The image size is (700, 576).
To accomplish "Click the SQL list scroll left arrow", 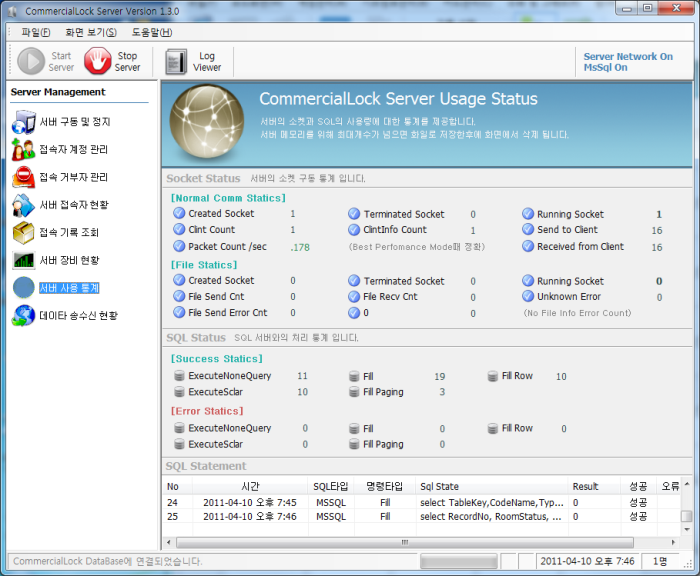I will pos(169,543).
